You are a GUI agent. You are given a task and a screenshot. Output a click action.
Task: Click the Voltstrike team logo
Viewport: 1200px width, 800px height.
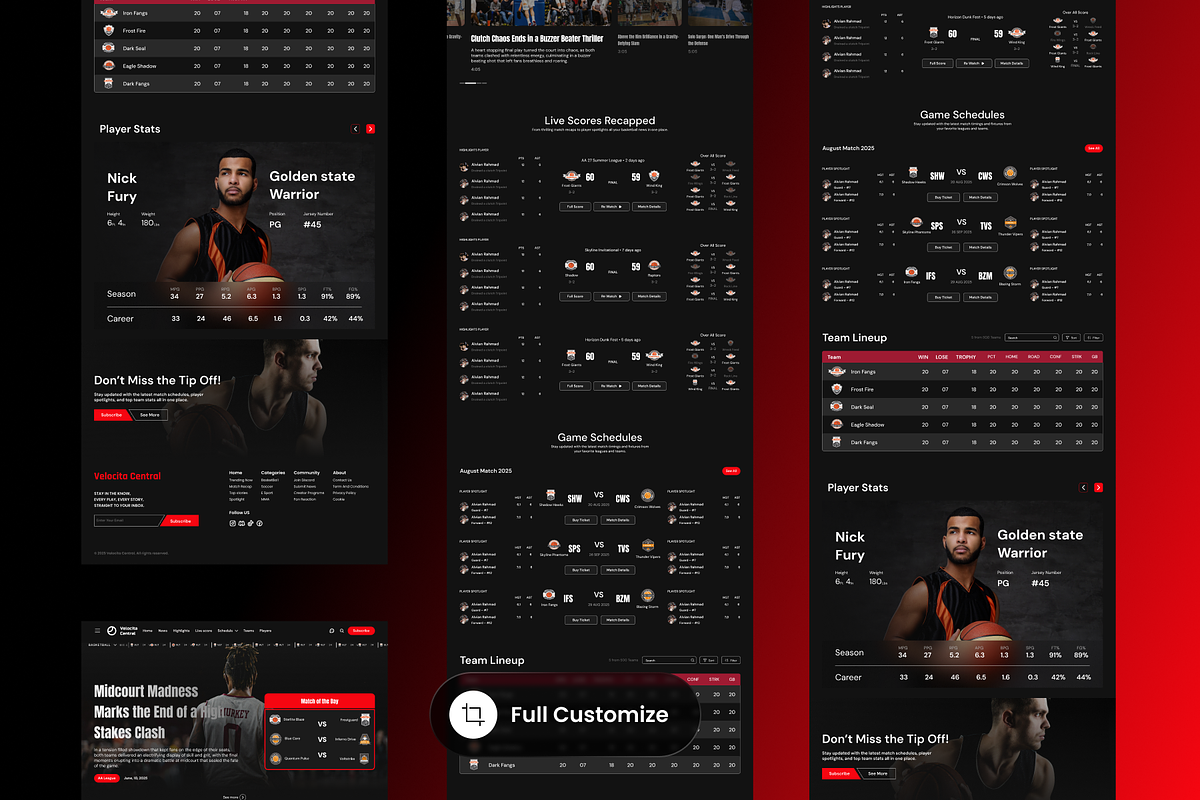pos(364,759)
